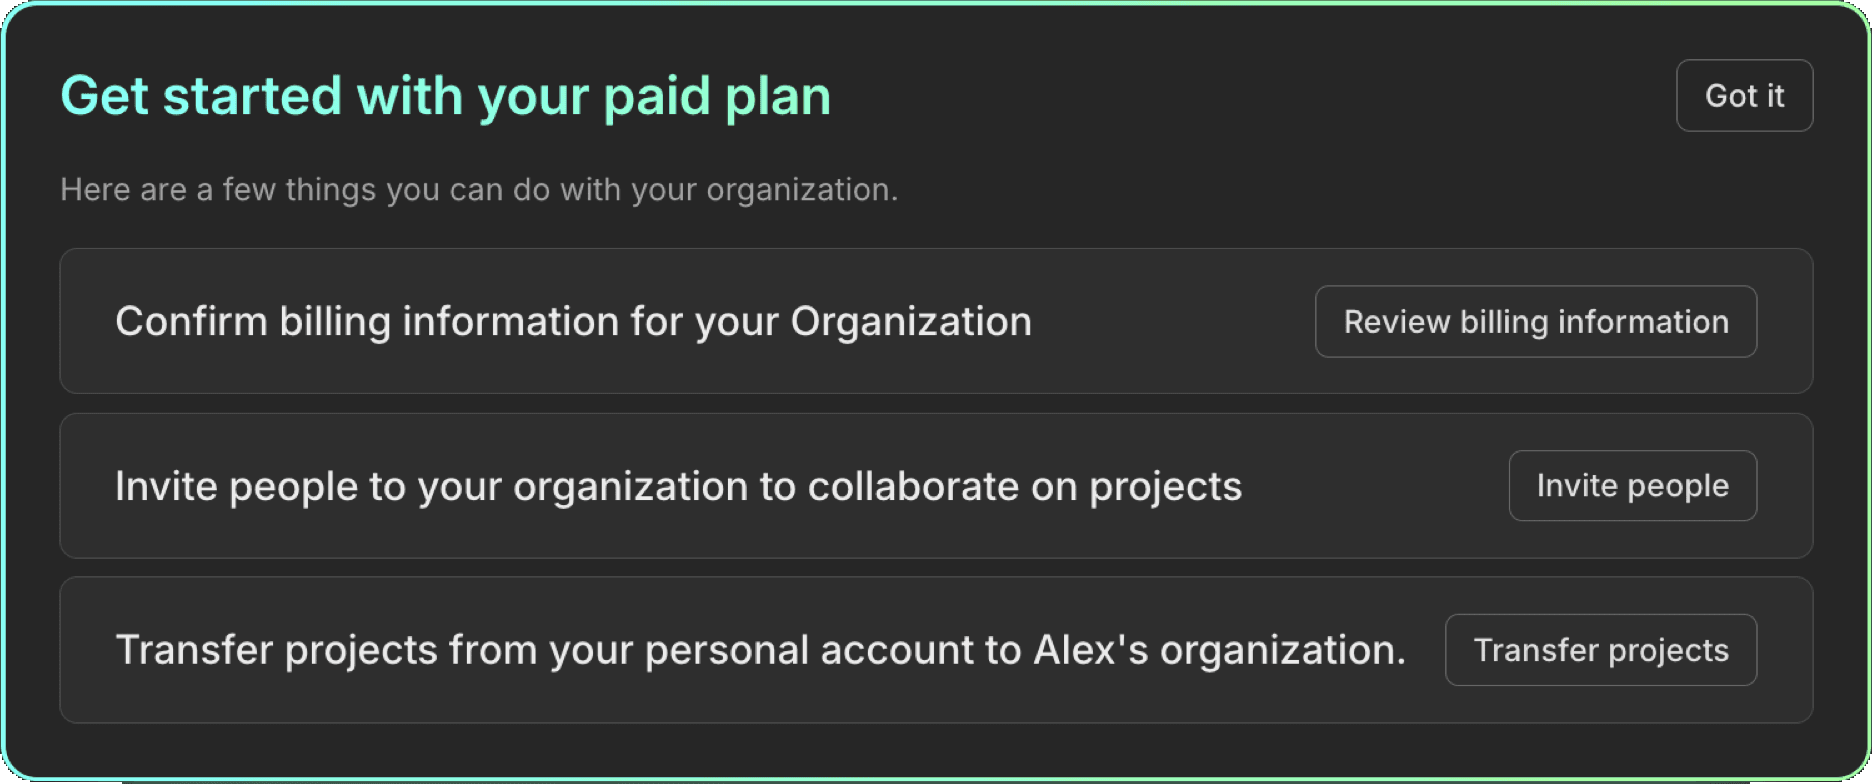Acknowledge the onboarding checklist with Got it

click(1744, 95)
